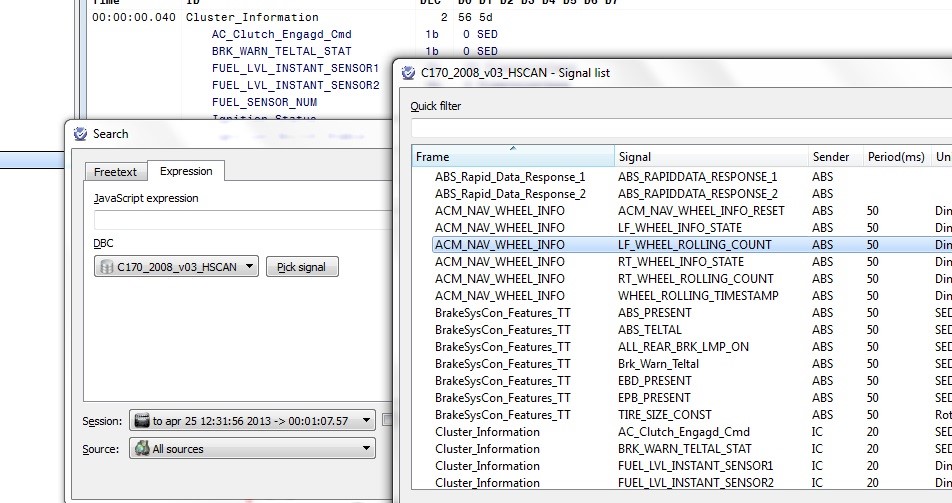
Task: Select the ABS_TELTAL signal
Action: pyautogui.click(x=650, y=330)
